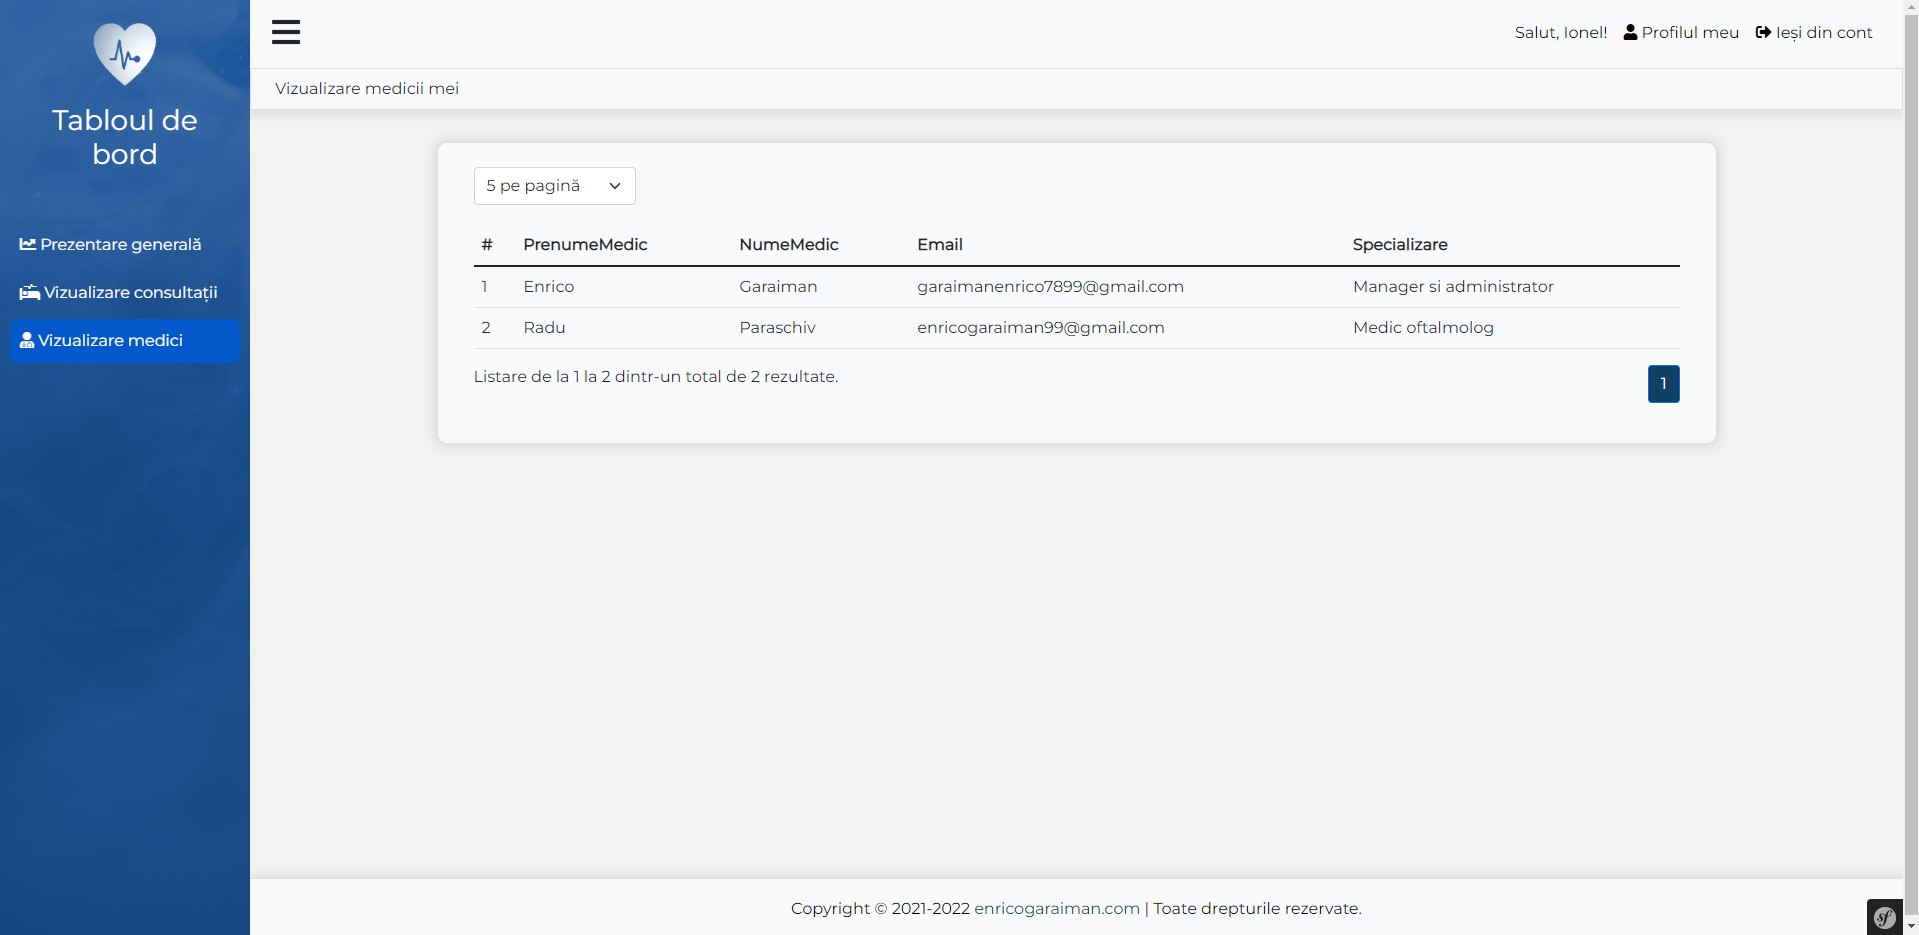Toggle the sidebar using the hamburger icon
1919x935 pixels.
click(286, 31)
